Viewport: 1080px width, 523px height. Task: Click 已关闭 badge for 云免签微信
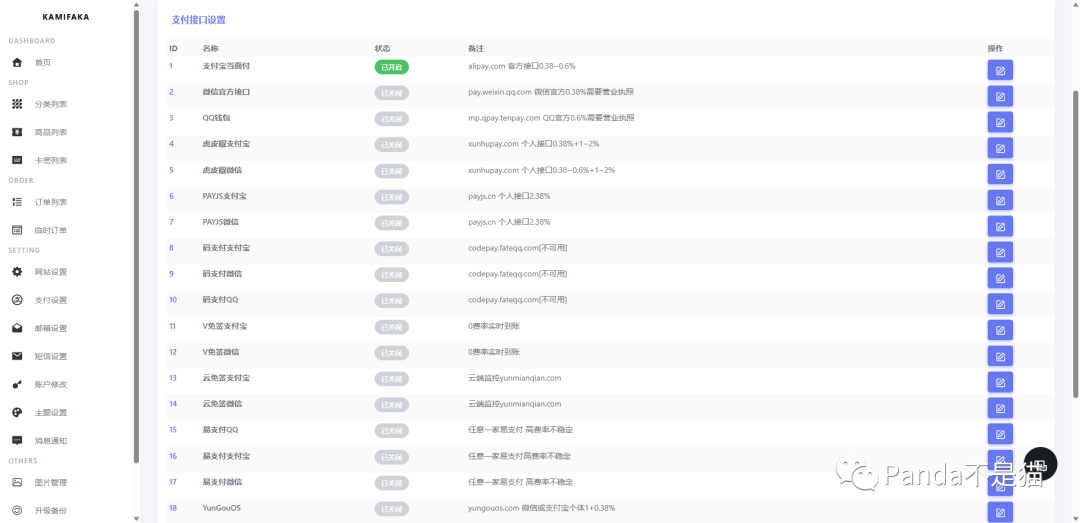(x=391, y=405)
